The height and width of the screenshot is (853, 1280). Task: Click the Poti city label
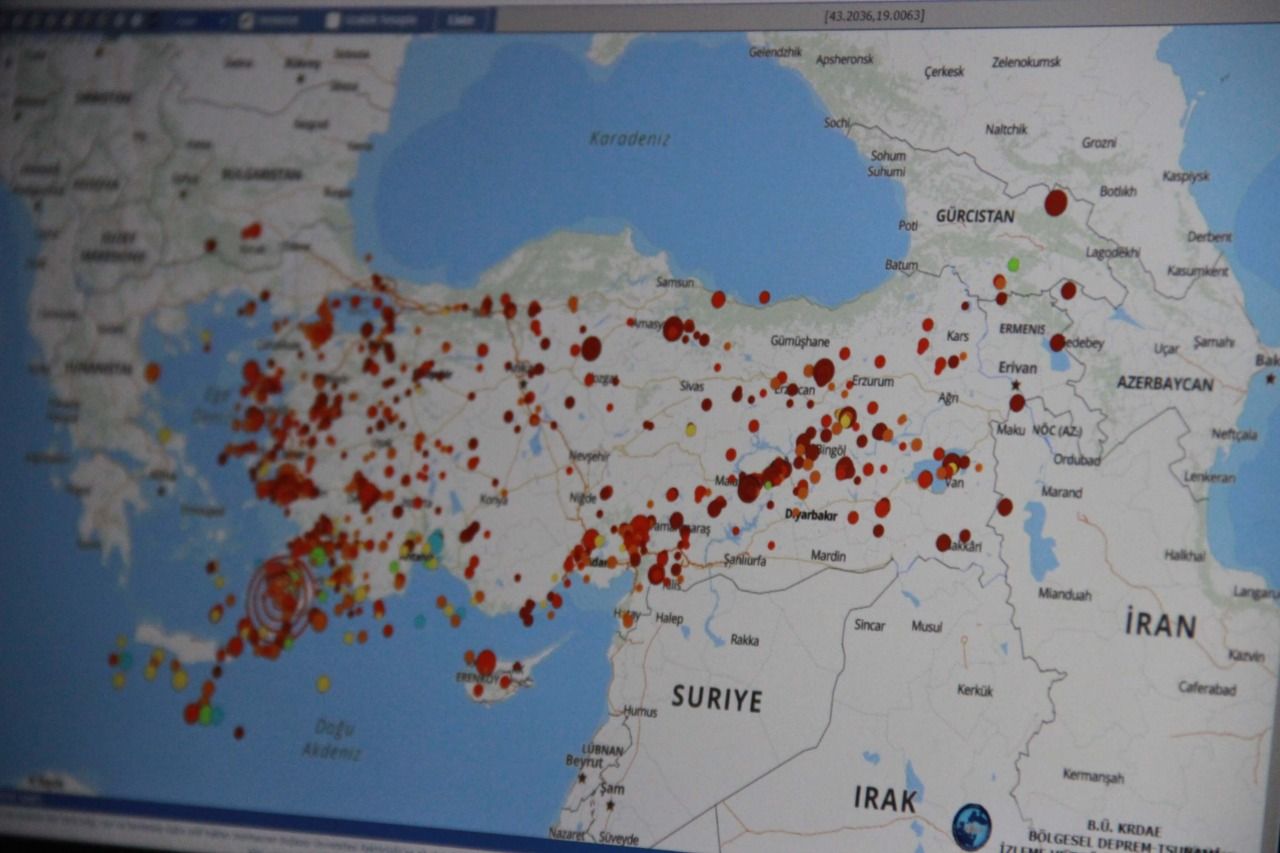907,226
